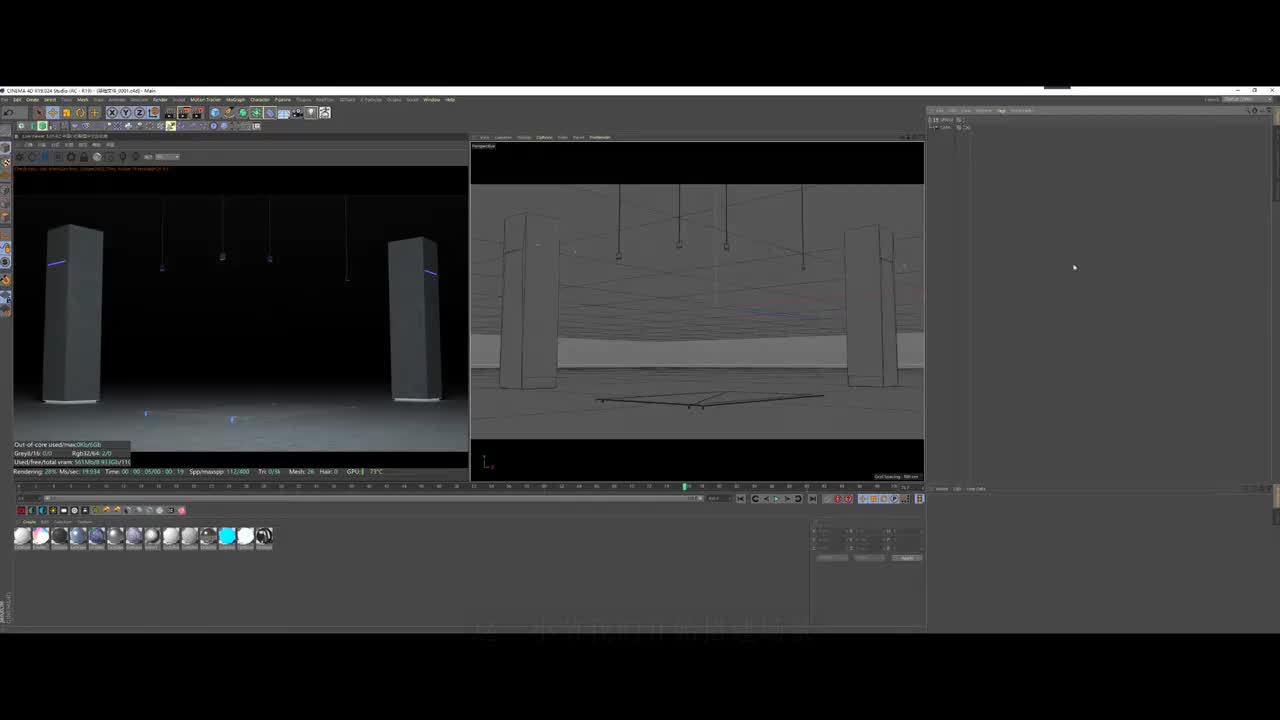Toggle the coordinate system icon
The width and height of the screenshot is (1280, 720).
coord(154,112)
